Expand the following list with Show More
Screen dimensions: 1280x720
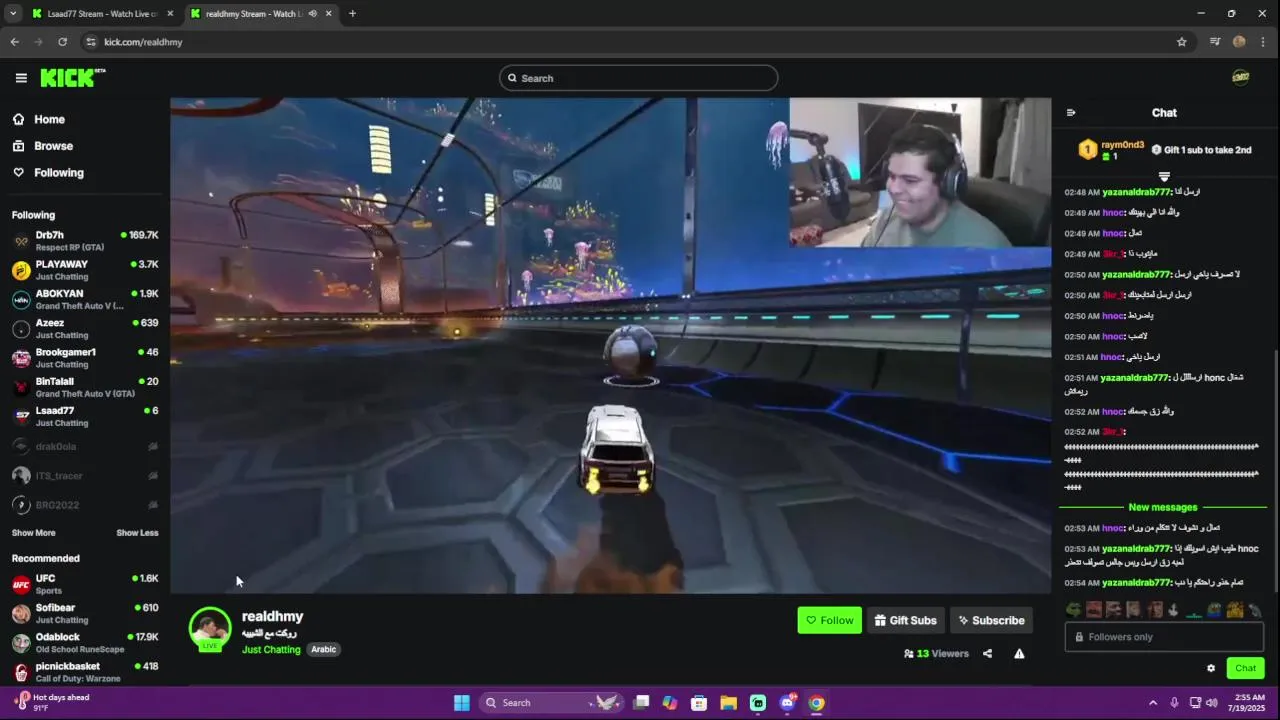[34, 533]
